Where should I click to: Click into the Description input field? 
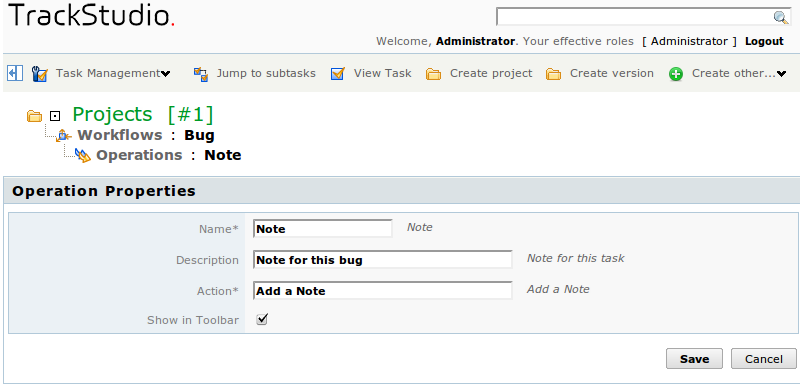pyautogui.click(x=383, y=260)
